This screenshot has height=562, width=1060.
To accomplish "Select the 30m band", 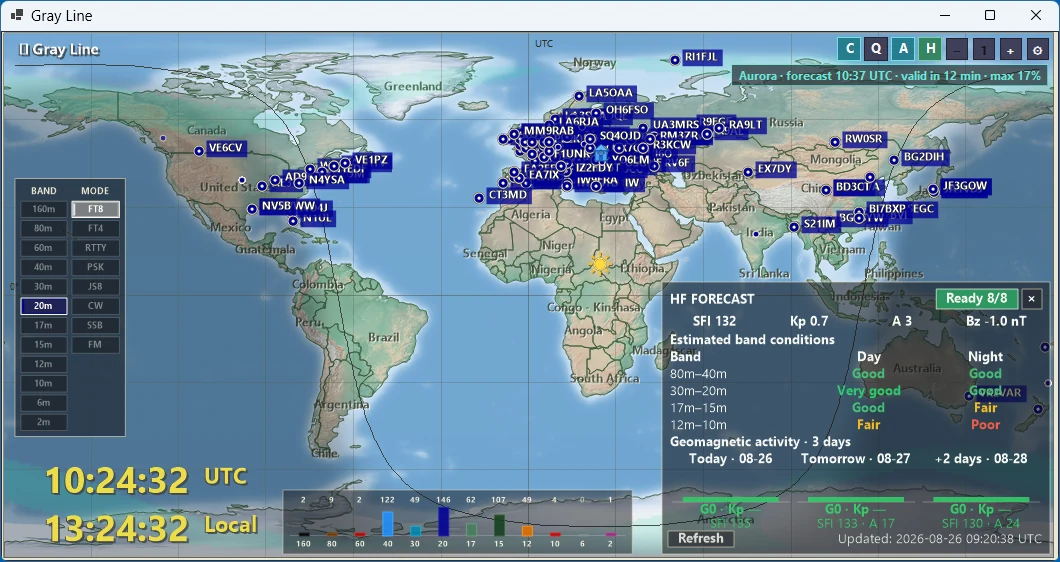I will point(43,287).
